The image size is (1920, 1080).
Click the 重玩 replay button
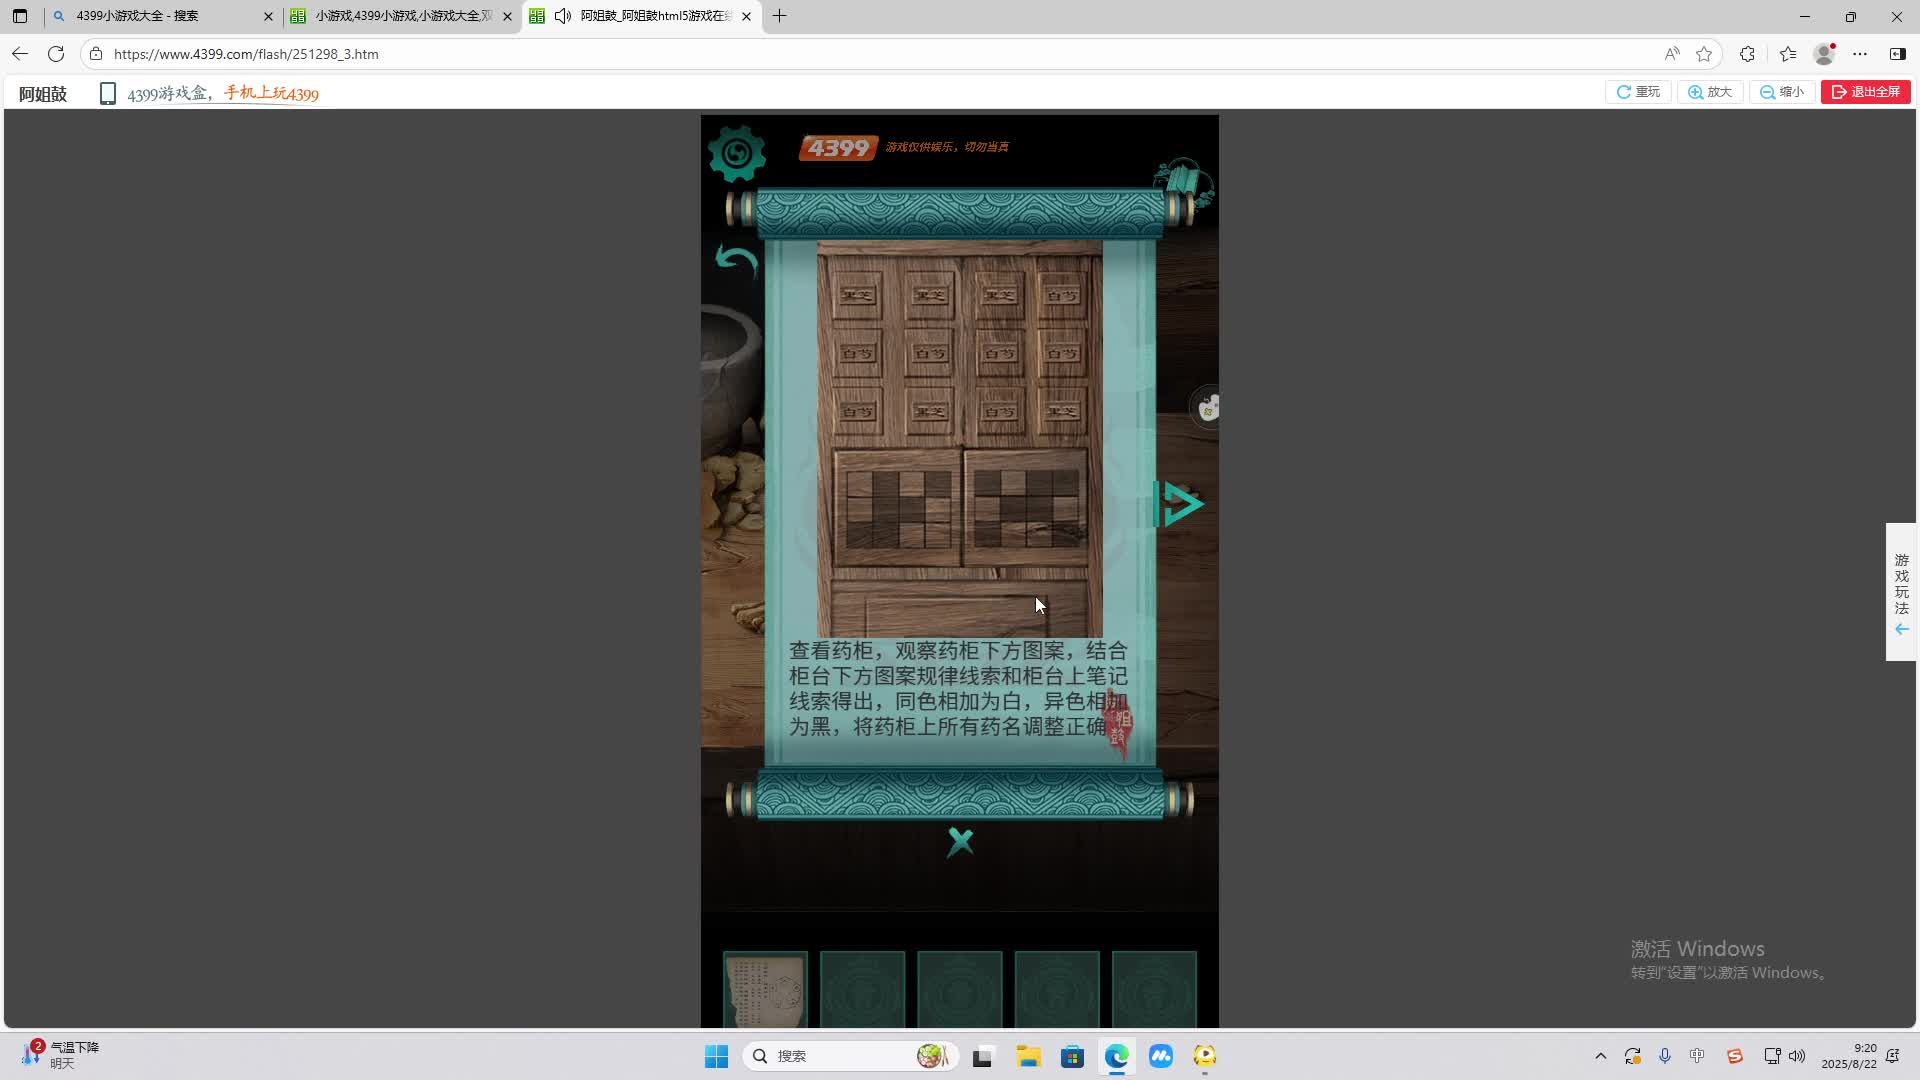1638,92
